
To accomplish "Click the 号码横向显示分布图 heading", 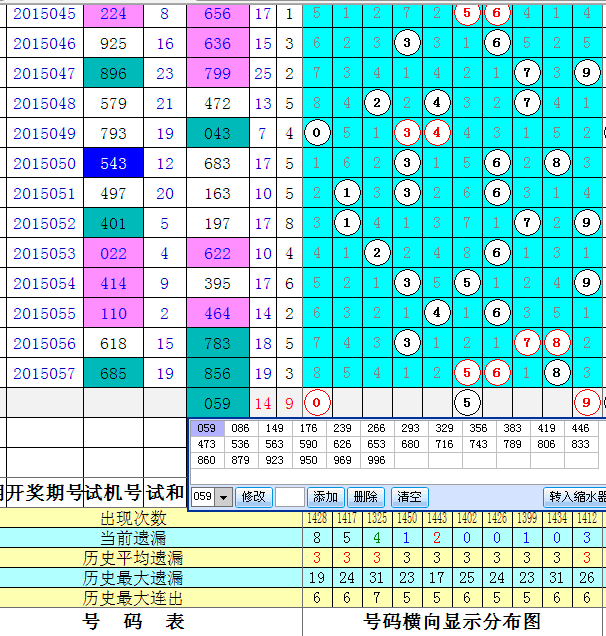I will click(452, 622).
